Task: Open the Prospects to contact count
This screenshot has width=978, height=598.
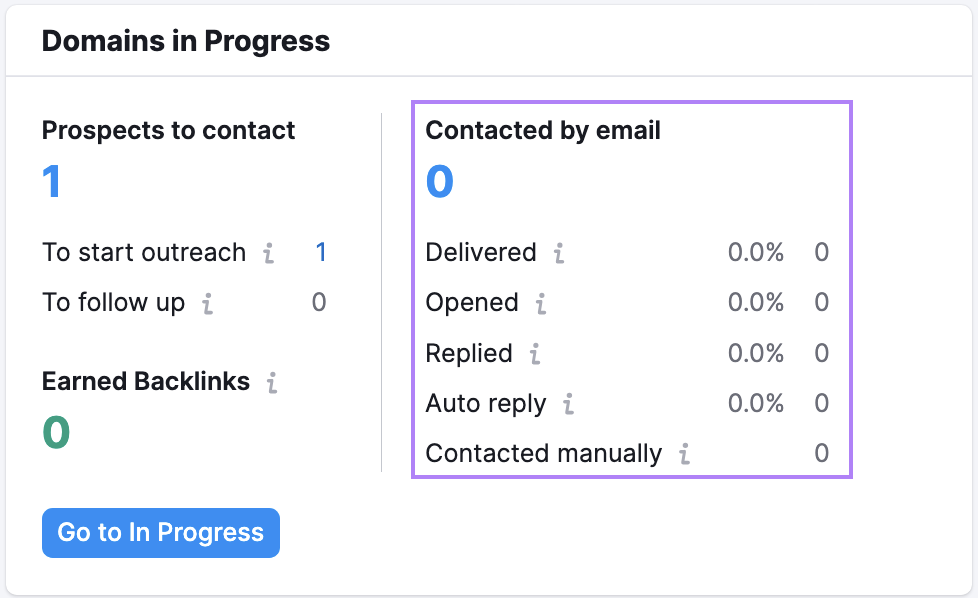Action: [x=51, y=182]
